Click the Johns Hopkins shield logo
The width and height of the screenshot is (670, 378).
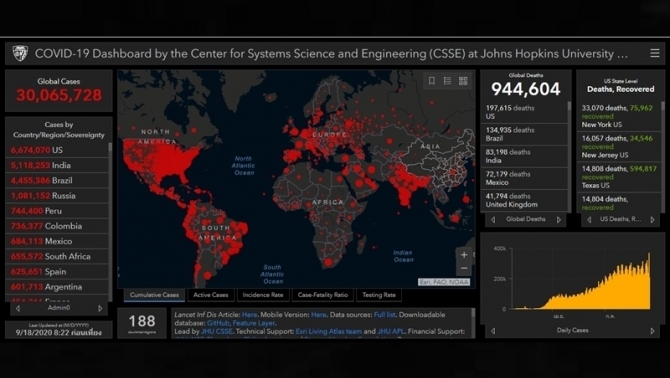pos(20,53)
